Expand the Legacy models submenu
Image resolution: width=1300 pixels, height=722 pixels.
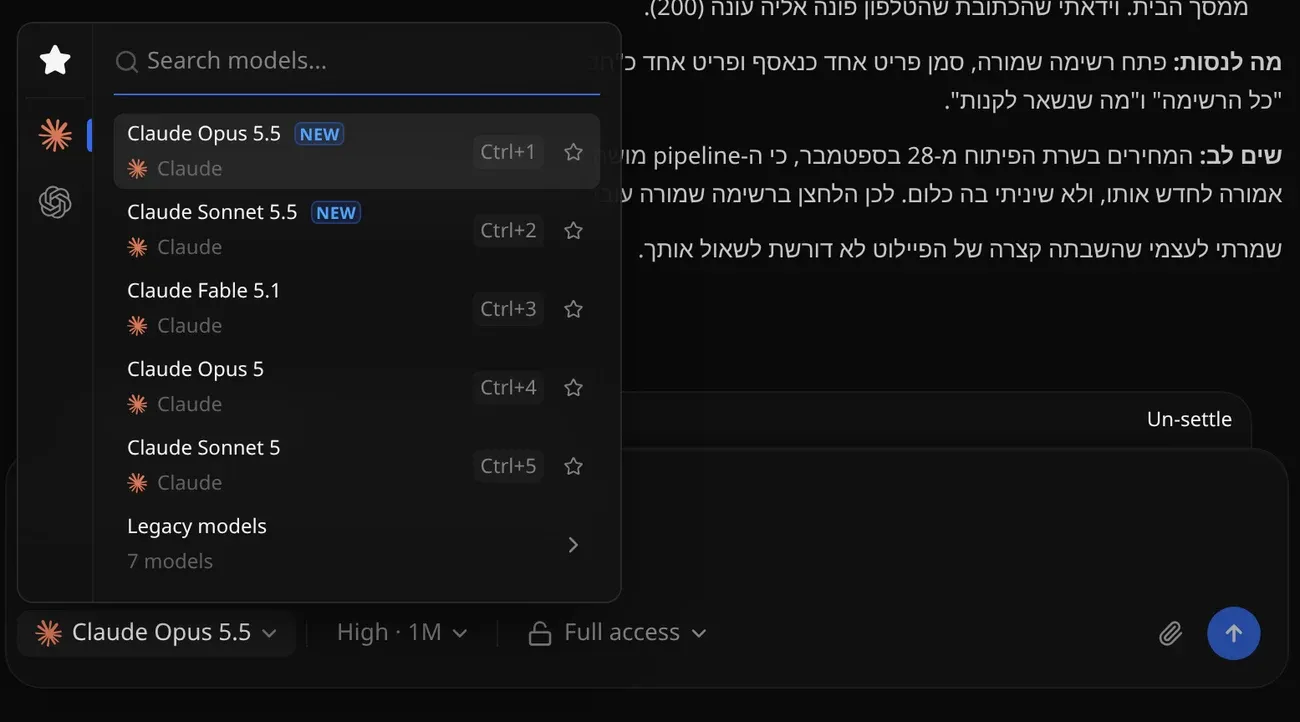click(x=357, y=544)
